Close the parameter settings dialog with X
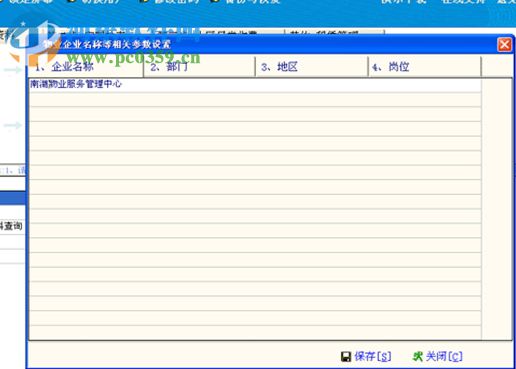516x369 pixels. pos(504,44)
